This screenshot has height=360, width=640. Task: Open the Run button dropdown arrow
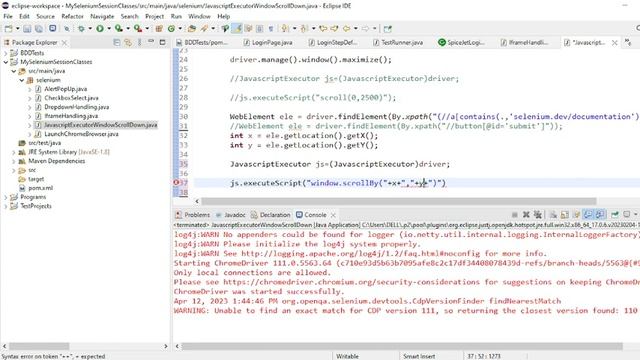click(109, 29)
